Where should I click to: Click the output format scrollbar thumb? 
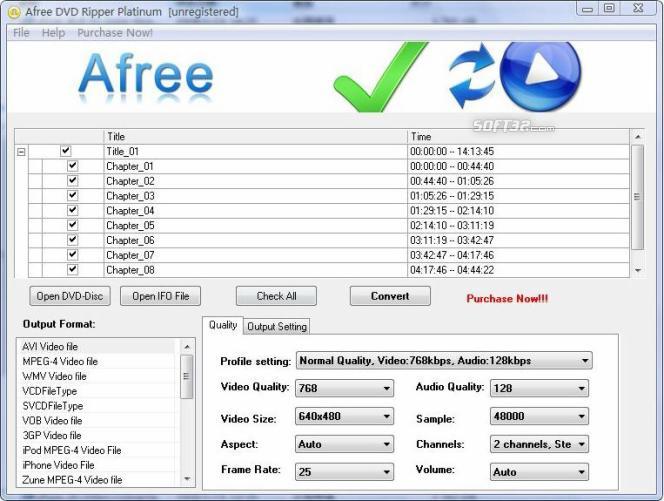point(187,376)
